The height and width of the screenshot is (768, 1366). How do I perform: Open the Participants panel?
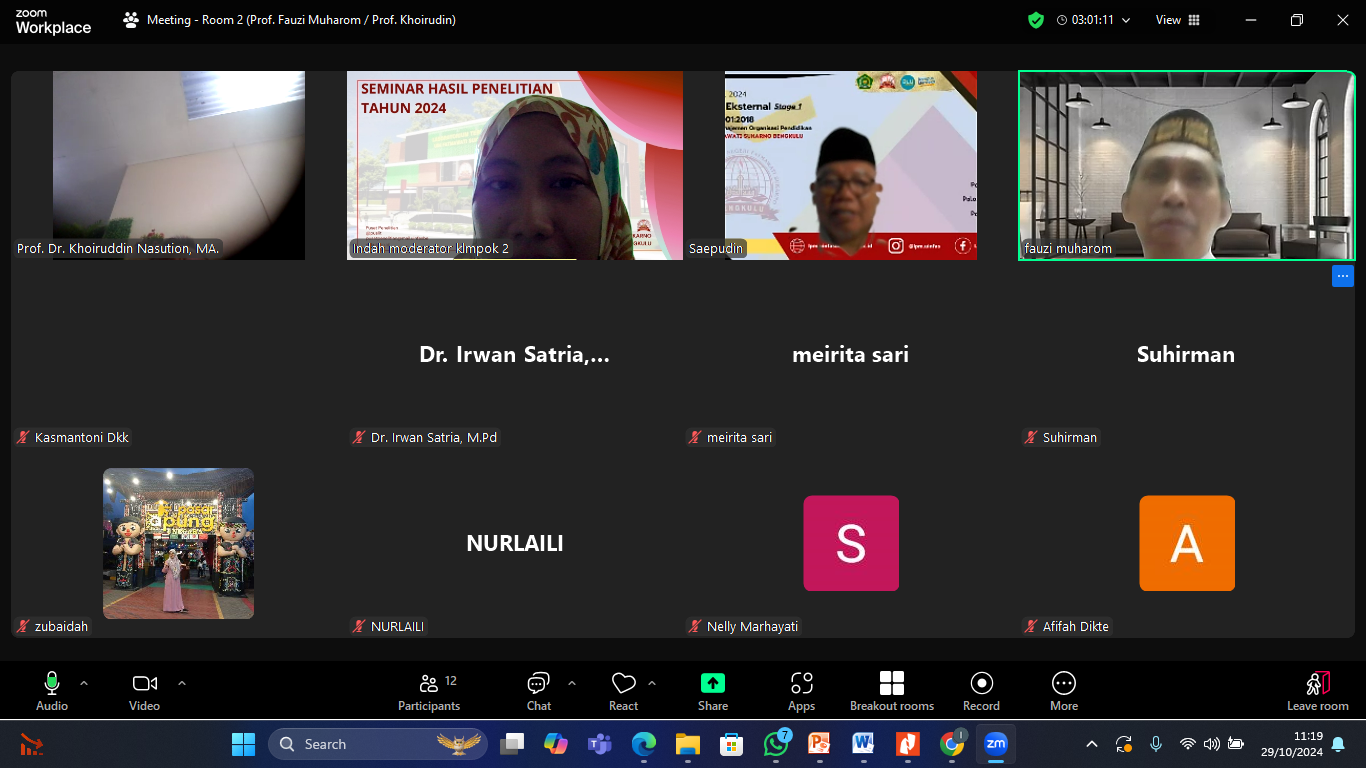[429, 691]
